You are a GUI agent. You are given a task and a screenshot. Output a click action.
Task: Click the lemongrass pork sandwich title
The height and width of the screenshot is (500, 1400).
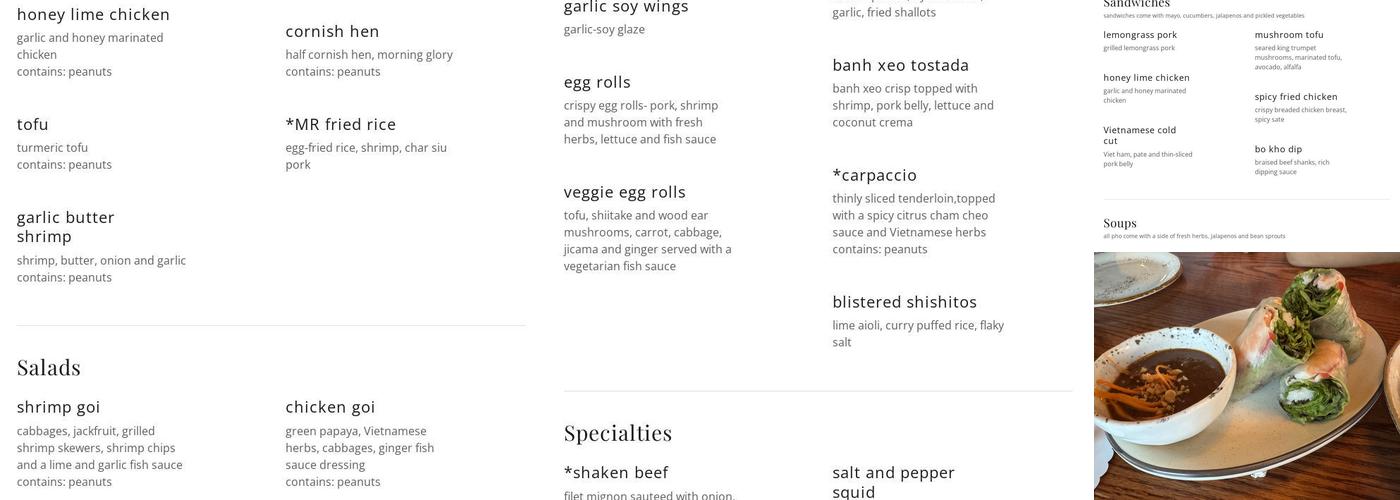[x=1140, y=35]
